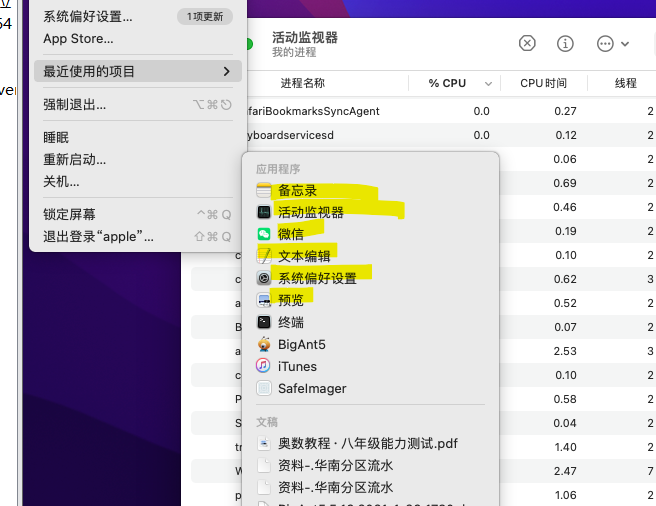Click the WeChat icon beside 微信
Image resolution: width=656 pixels, height=506 pixels.
(264, 234)
